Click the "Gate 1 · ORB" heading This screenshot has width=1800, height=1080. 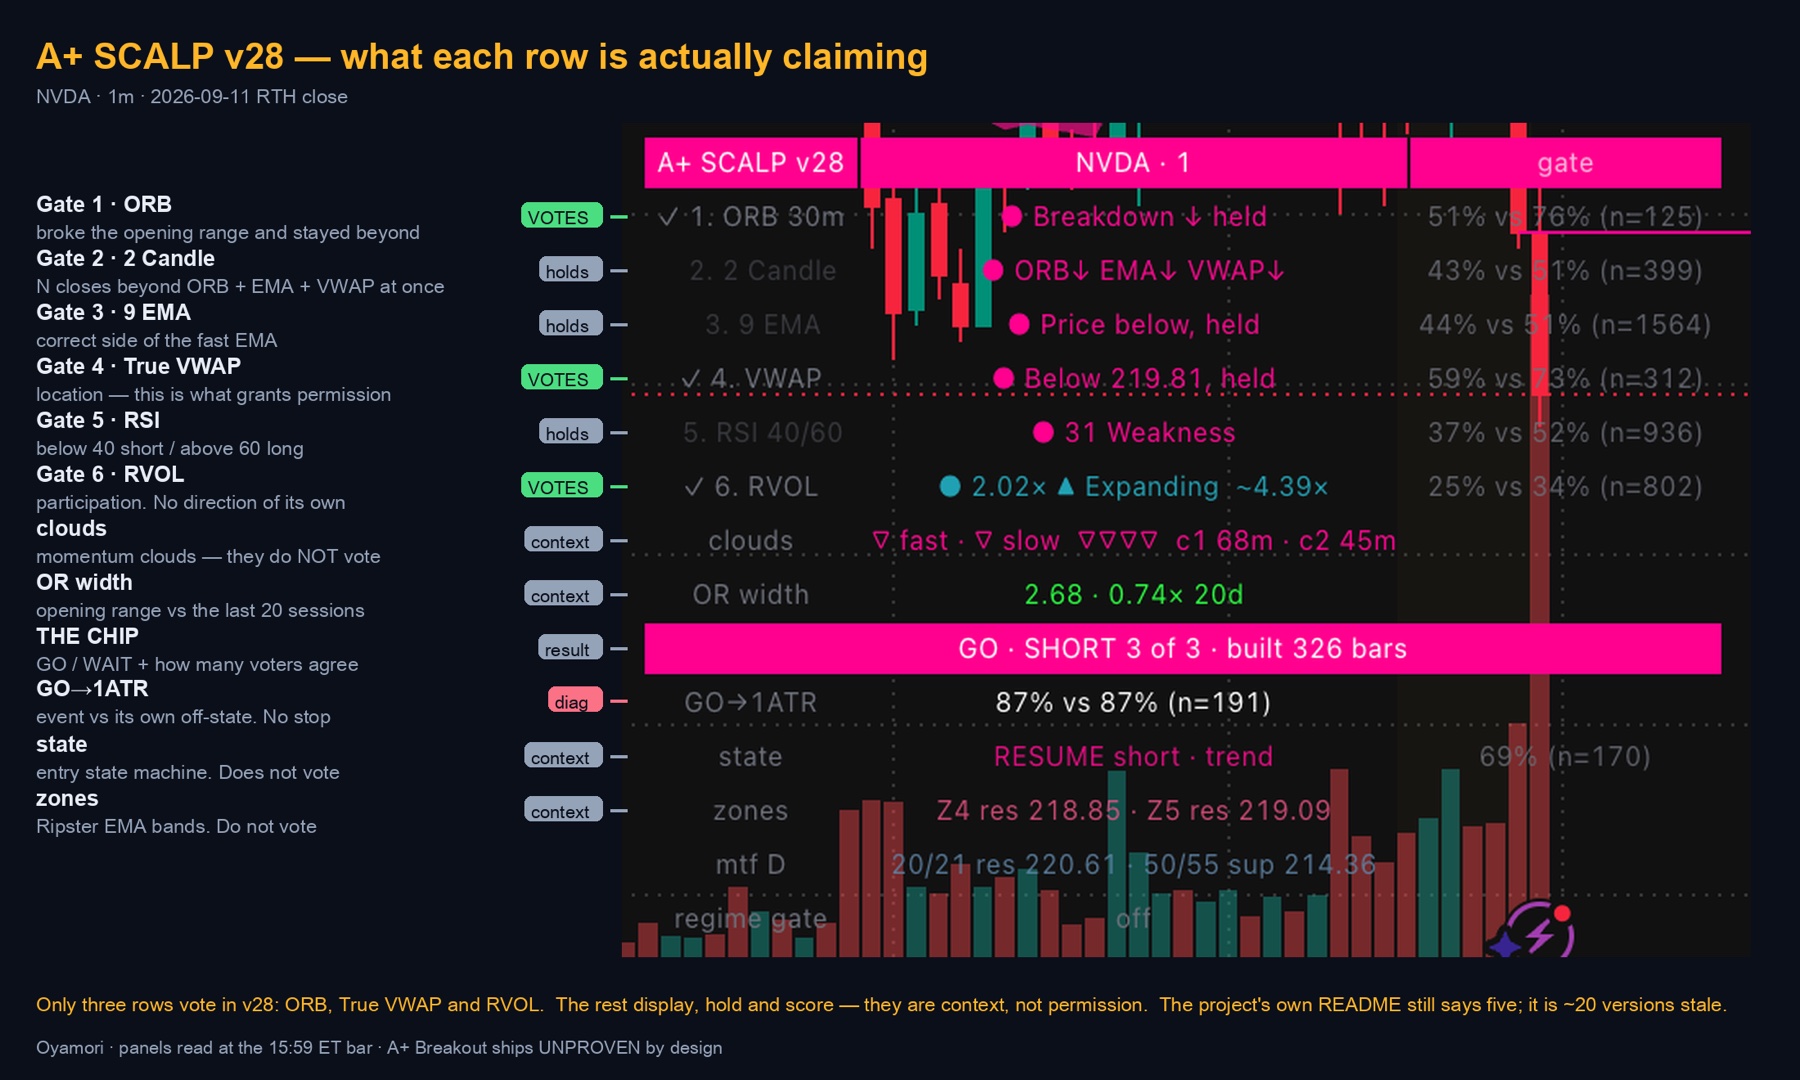tap(104, 204)
